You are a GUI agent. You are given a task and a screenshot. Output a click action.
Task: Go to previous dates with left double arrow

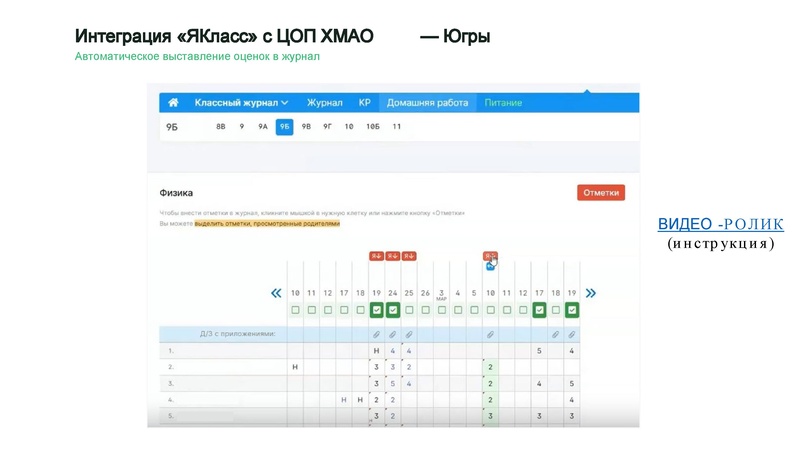pos(276,293)
